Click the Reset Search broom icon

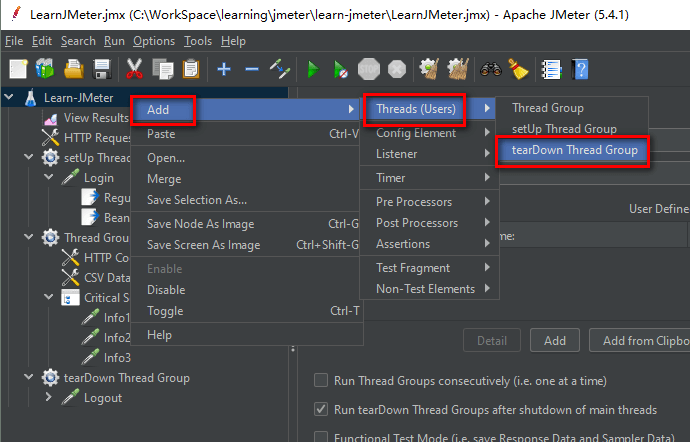(x=518, y=69)
